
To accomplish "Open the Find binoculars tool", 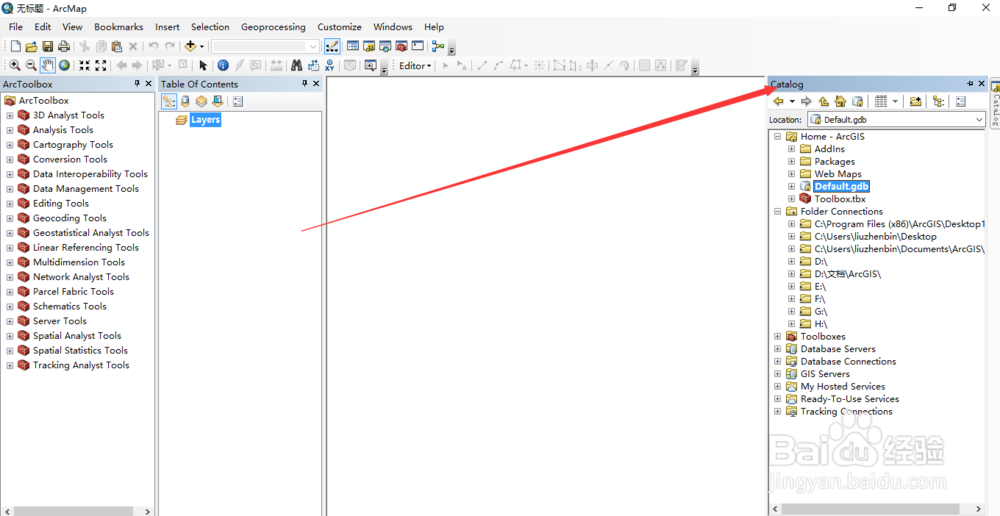I will [297, 65].
